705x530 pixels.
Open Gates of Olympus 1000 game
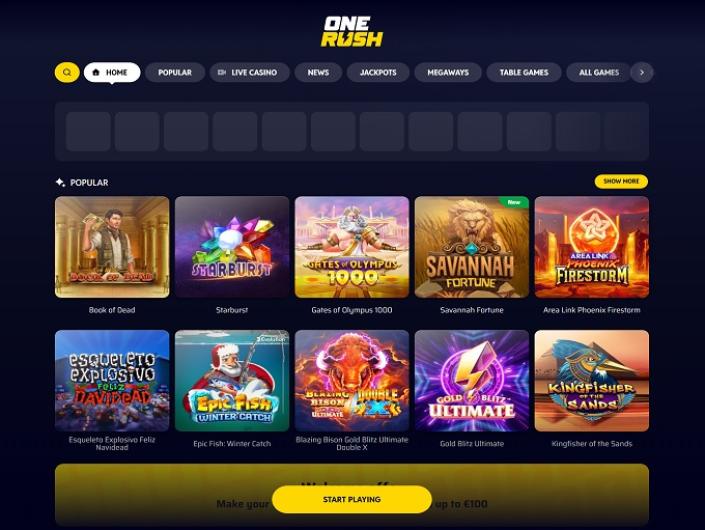352,247
